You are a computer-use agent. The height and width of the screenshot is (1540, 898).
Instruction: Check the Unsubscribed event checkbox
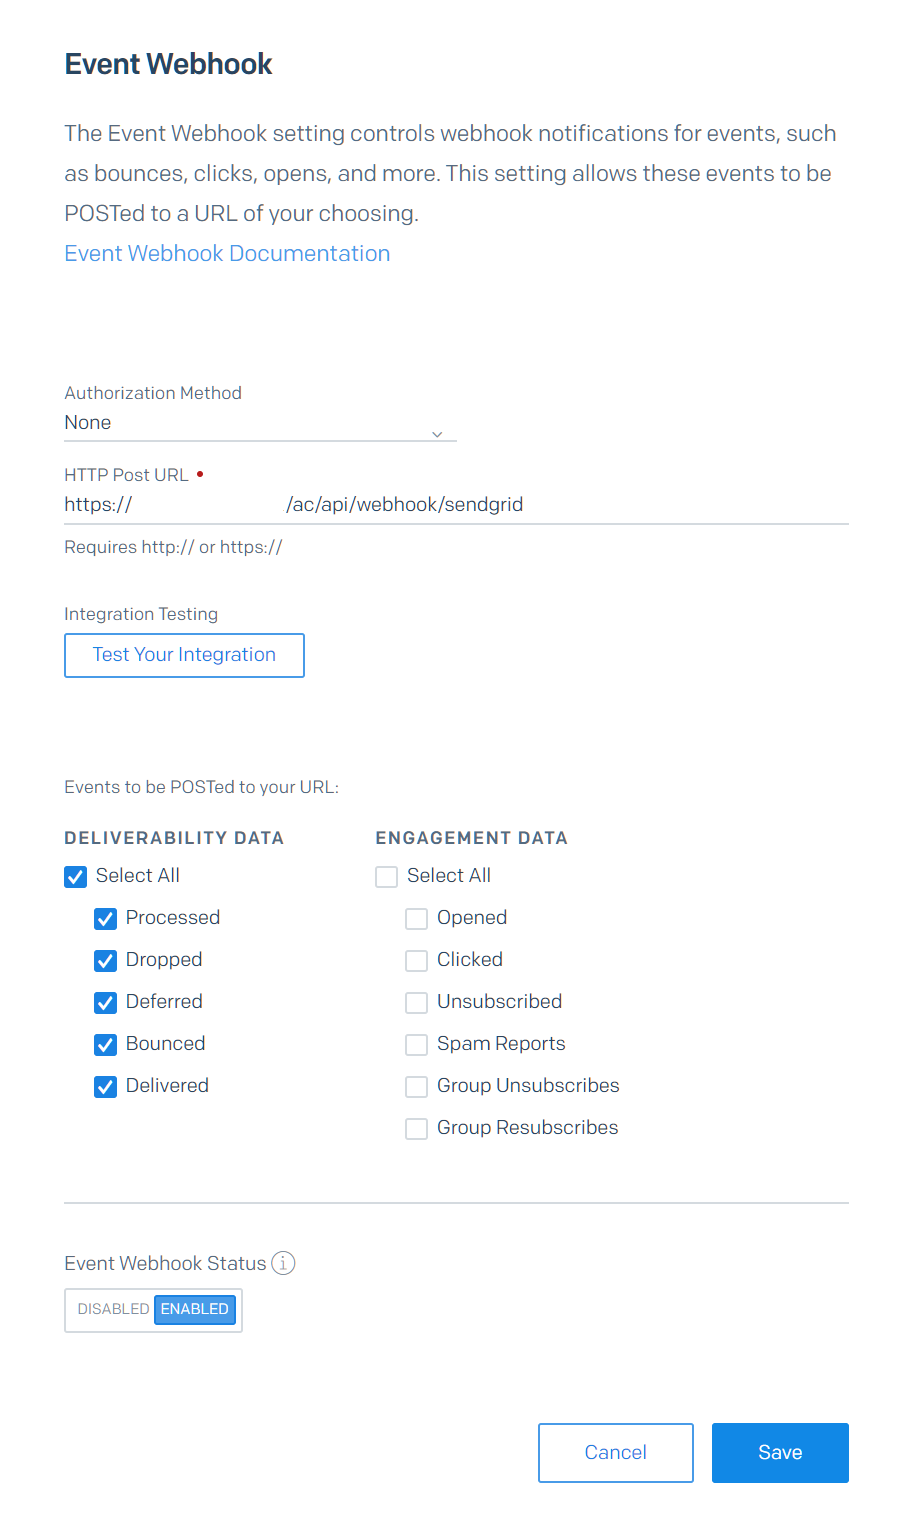pos(416,1003)
